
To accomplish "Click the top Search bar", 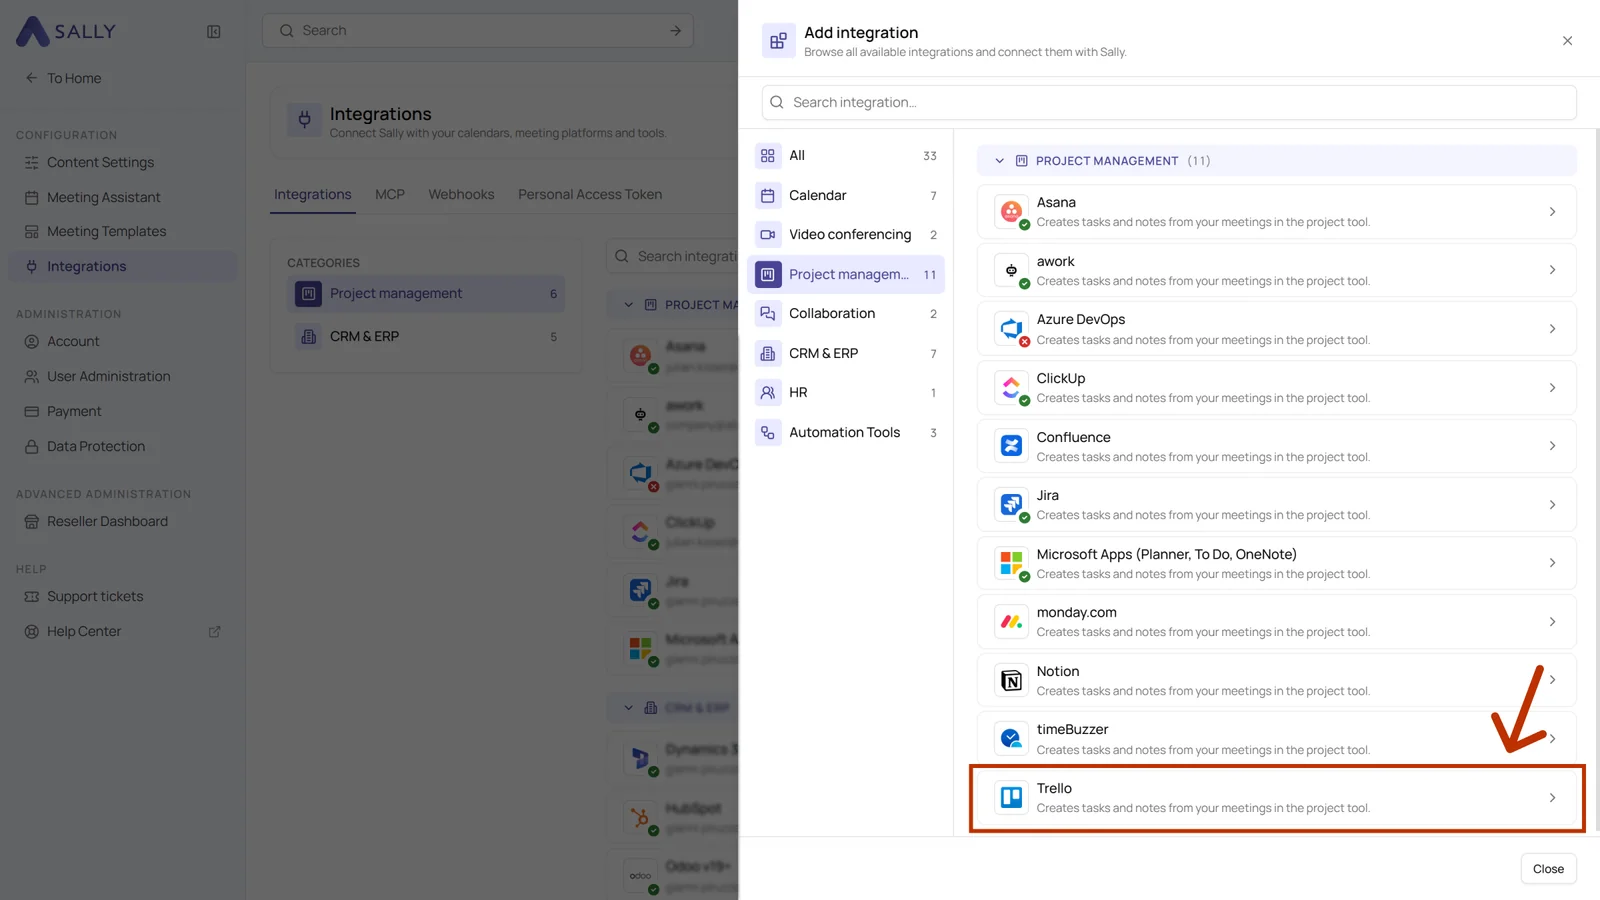I will [x=478, y=31].
